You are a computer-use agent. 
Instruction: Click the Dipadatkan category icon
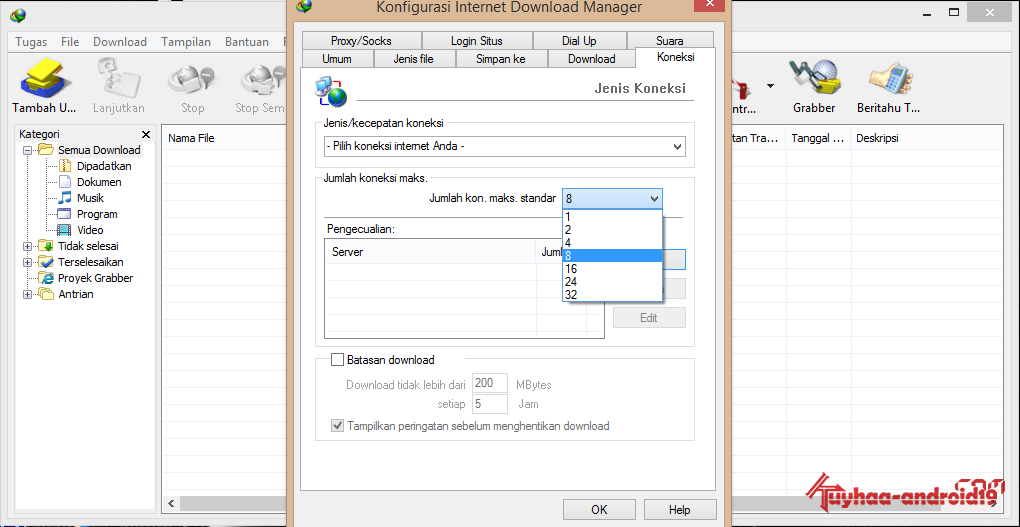(x=64, y=166)
